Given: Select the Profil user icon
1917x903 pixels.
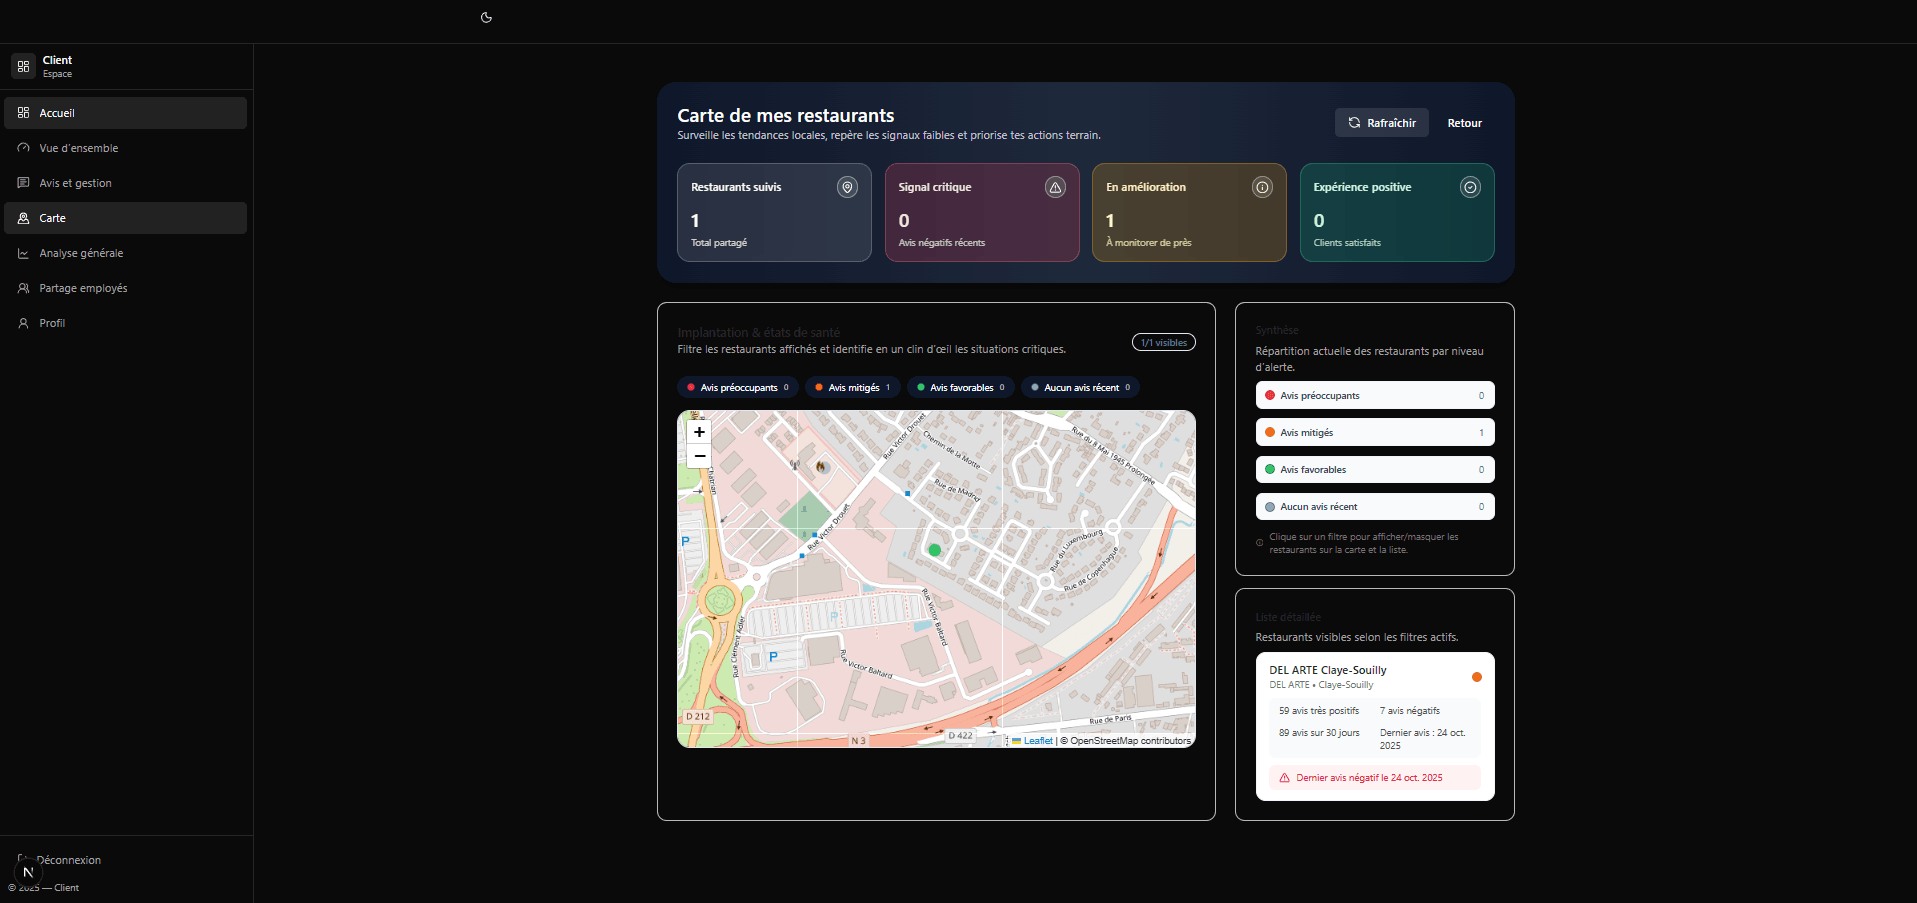Looking at the screenshot, I should click(23, 323).
